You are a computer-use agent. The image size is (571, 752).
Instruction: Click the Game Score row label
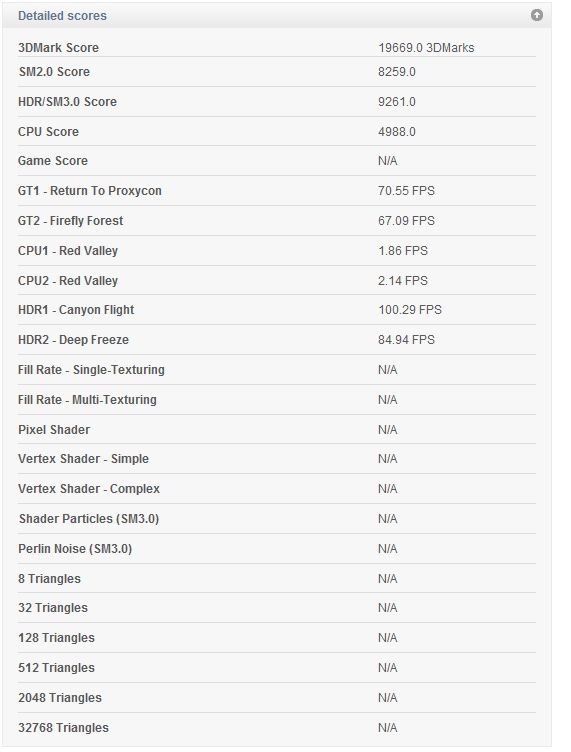53,161
